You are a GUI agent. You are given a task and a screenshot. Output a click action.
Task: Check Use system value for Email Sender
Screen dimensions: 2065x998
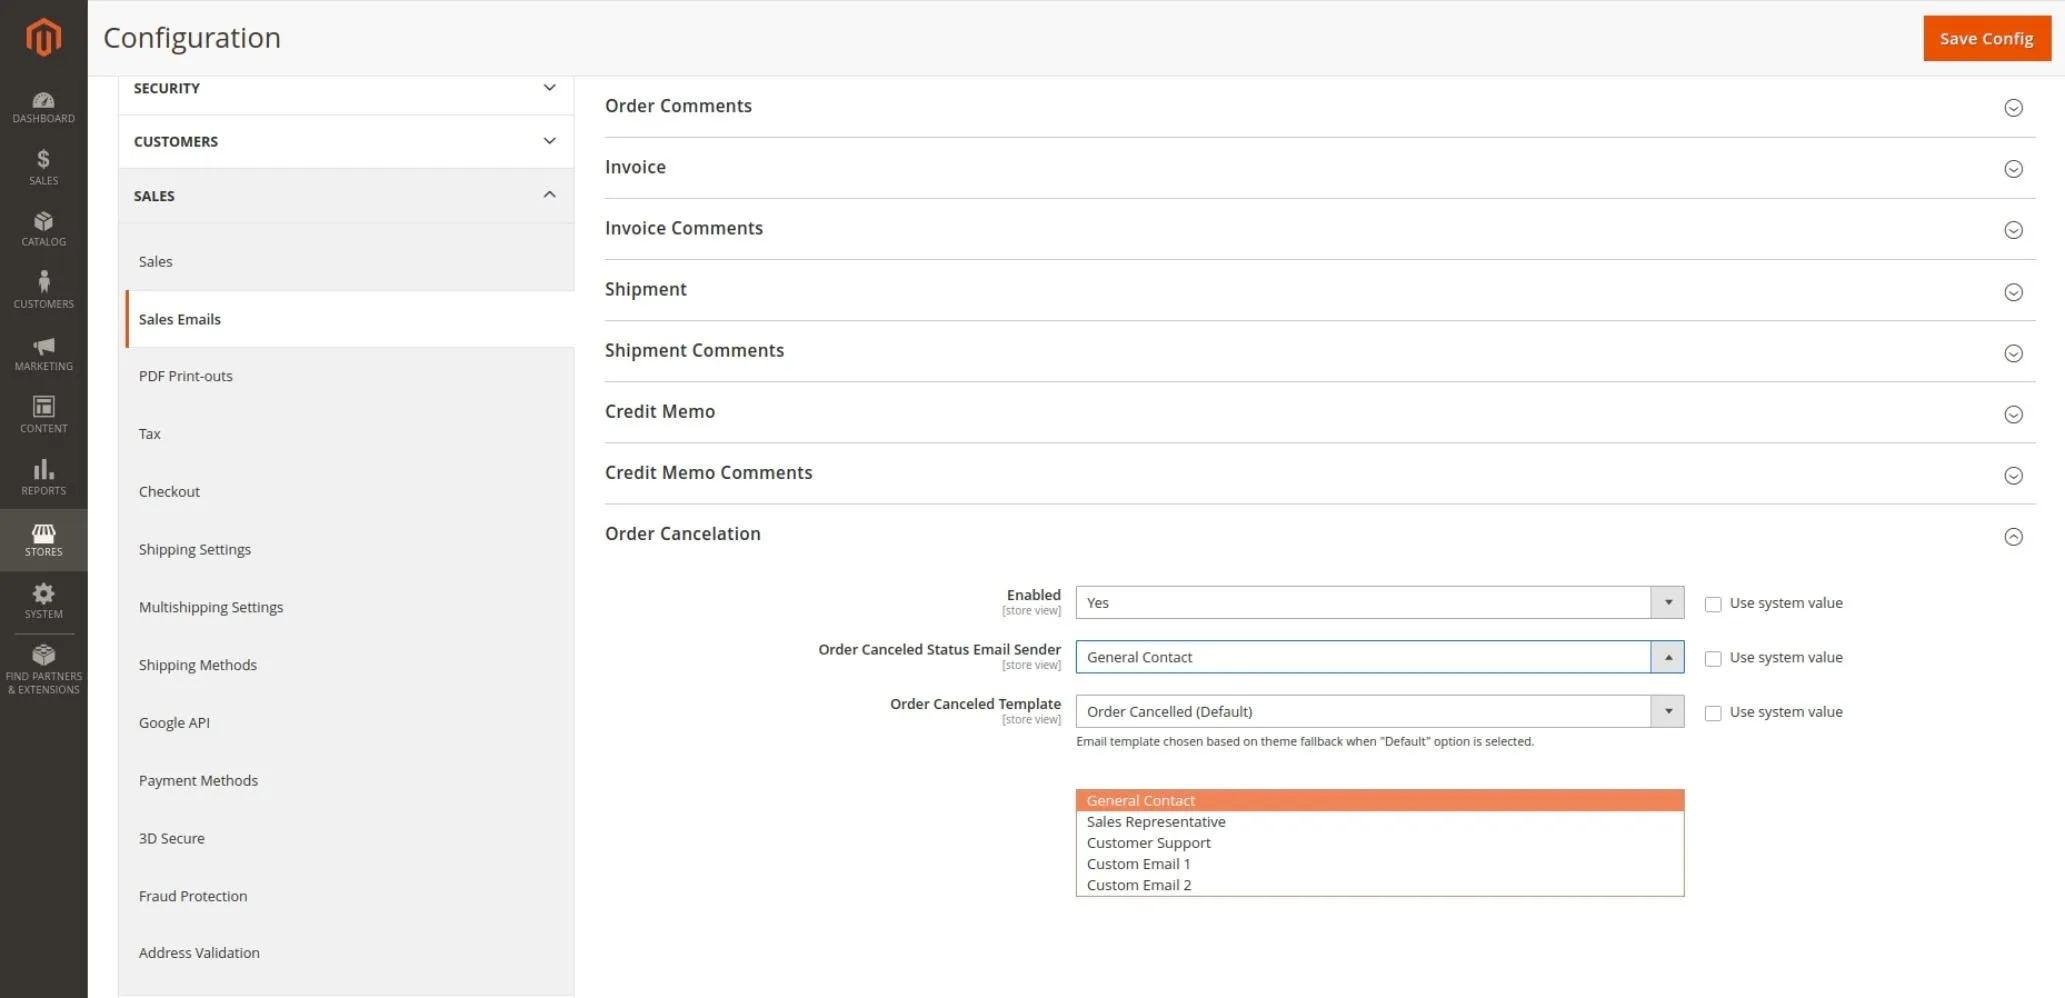(x=1713, y=659)
